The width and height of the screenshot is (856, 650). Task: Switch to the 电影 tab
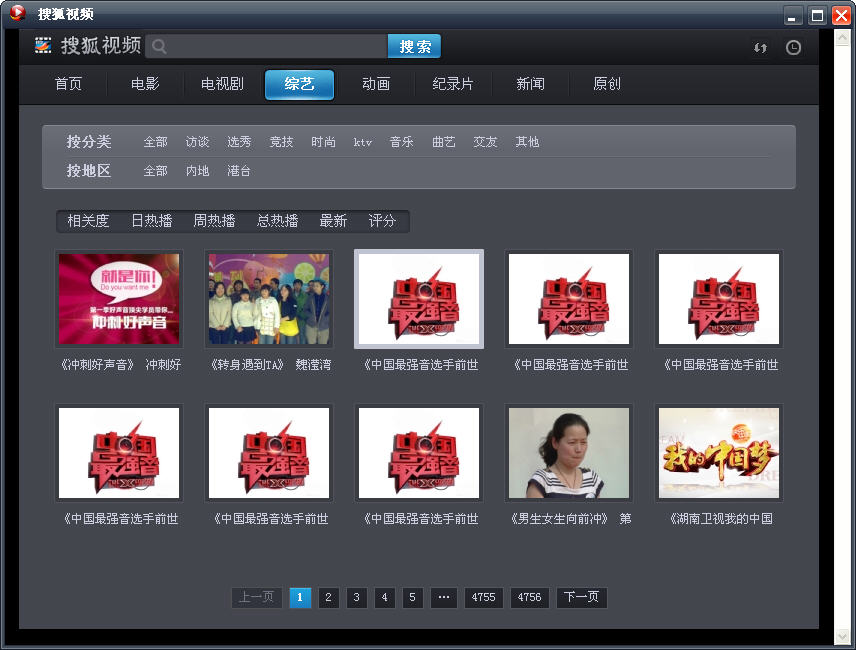tap(145, 84)
